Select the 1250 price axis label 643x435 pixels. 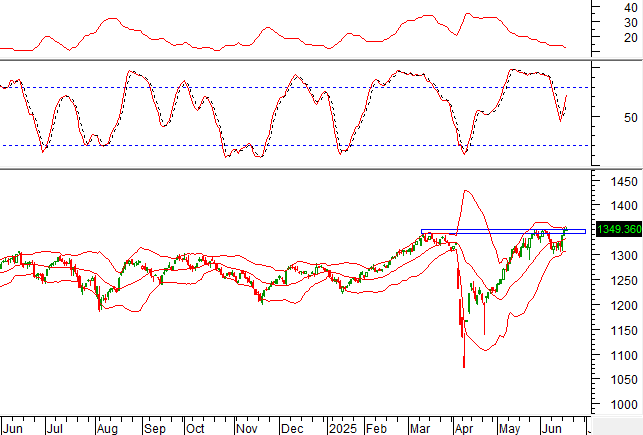tap(624, 281)
